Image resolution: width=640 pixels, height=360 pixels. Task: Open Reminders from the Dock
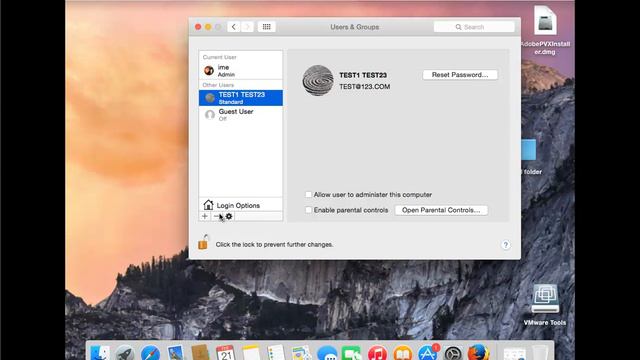[276, 352]
